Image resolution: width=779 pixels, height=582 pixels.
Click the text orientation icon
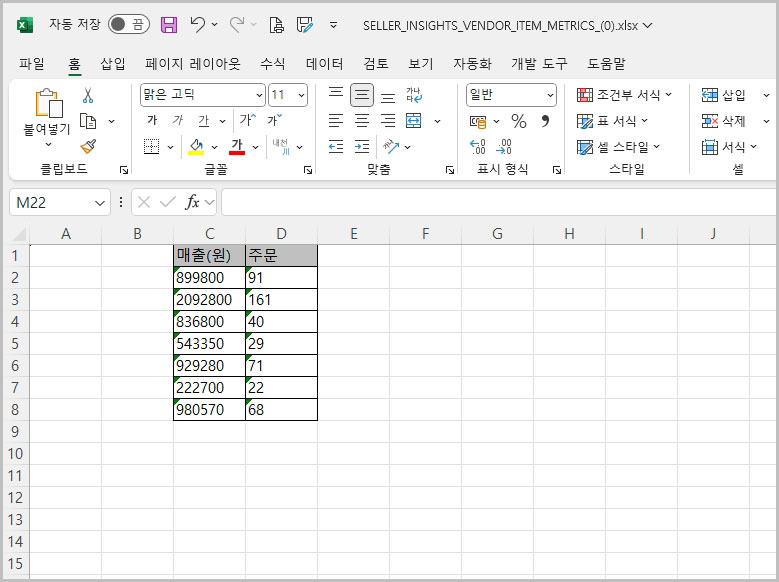point(391,147)
